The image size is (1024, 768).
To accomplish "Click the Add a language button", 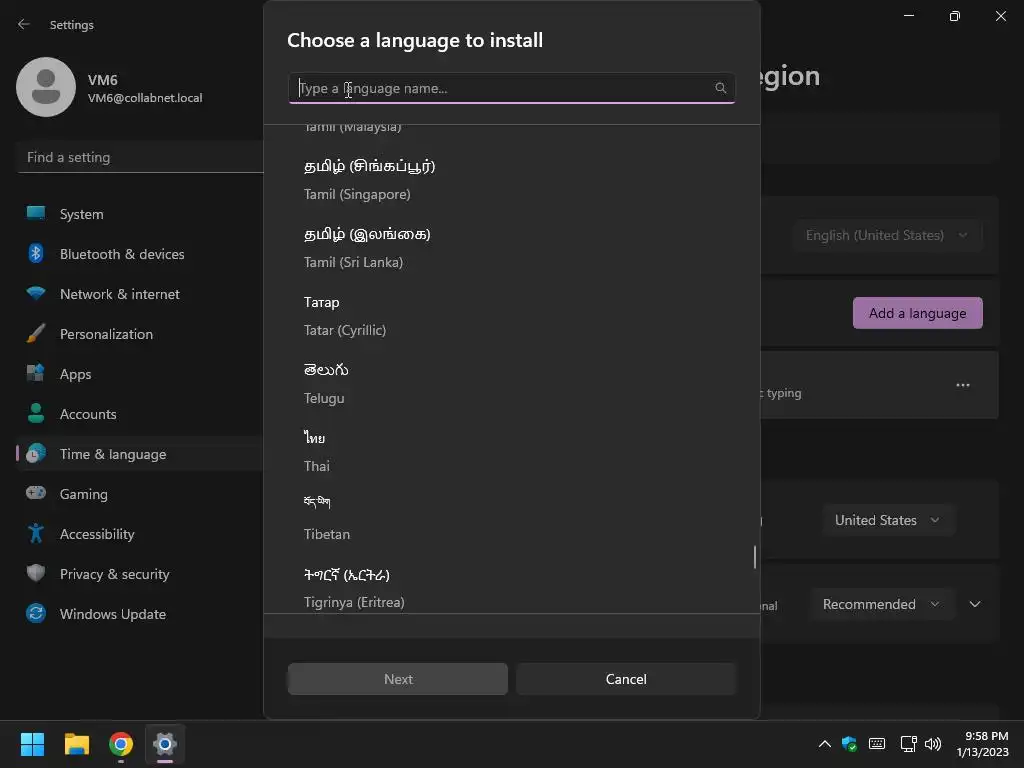I will (x=918, y=313).
